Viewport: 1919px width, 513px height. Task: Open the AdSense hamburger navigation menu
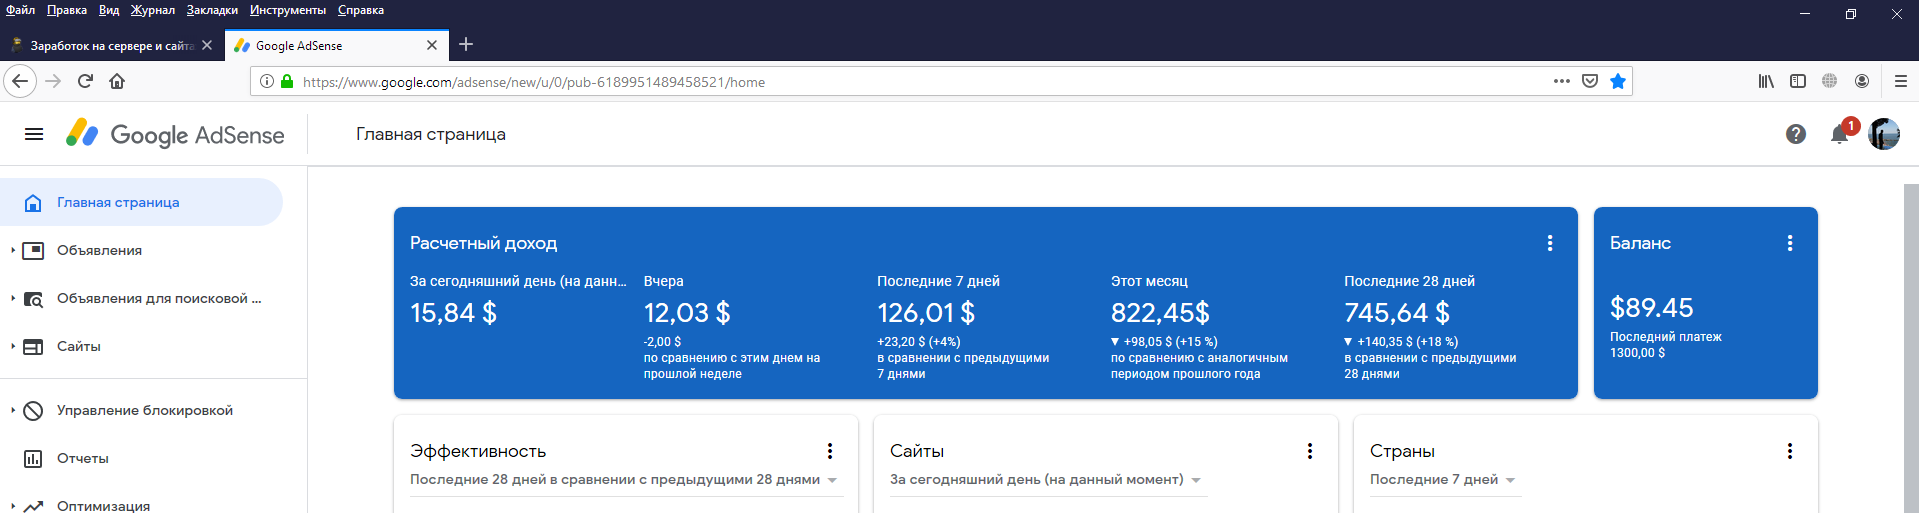coord(34,134)
